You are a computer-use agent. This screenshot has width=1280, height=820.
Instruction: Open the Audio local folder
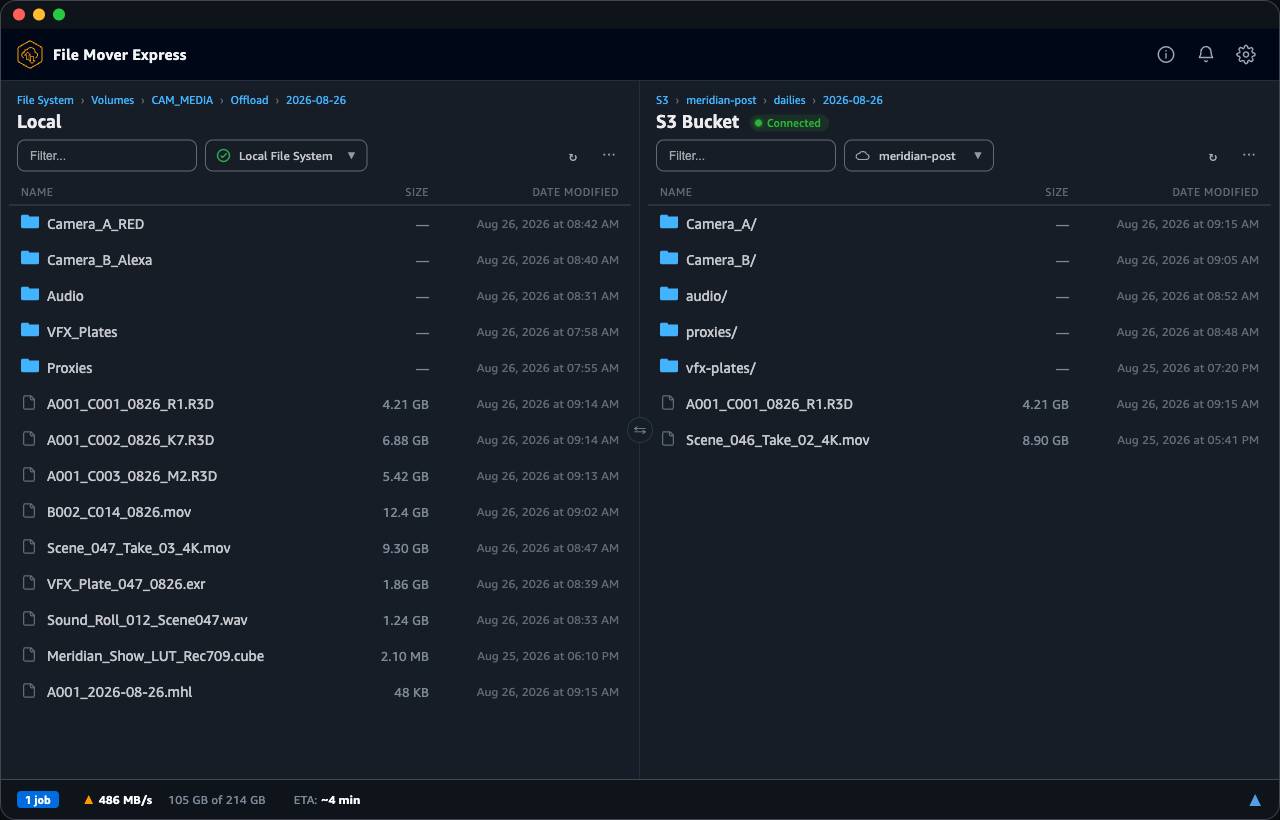pos(320,296)
